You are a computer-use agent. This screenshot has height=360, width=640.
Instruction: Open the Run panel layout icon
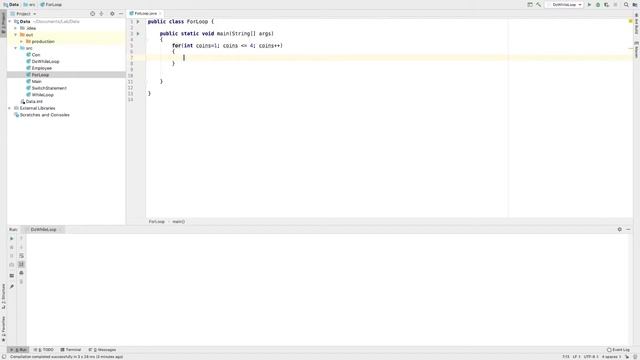pyautogui.click(x=11, y=276)
